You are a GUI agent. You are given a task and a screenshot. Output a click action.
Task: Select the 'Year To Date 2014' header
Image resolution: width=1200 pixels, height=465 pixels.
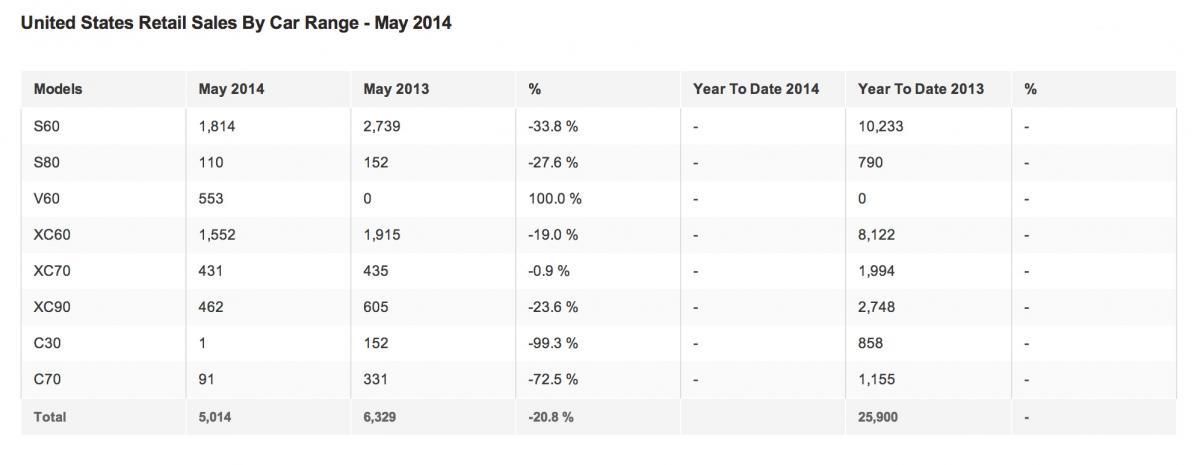coord(755,89)
